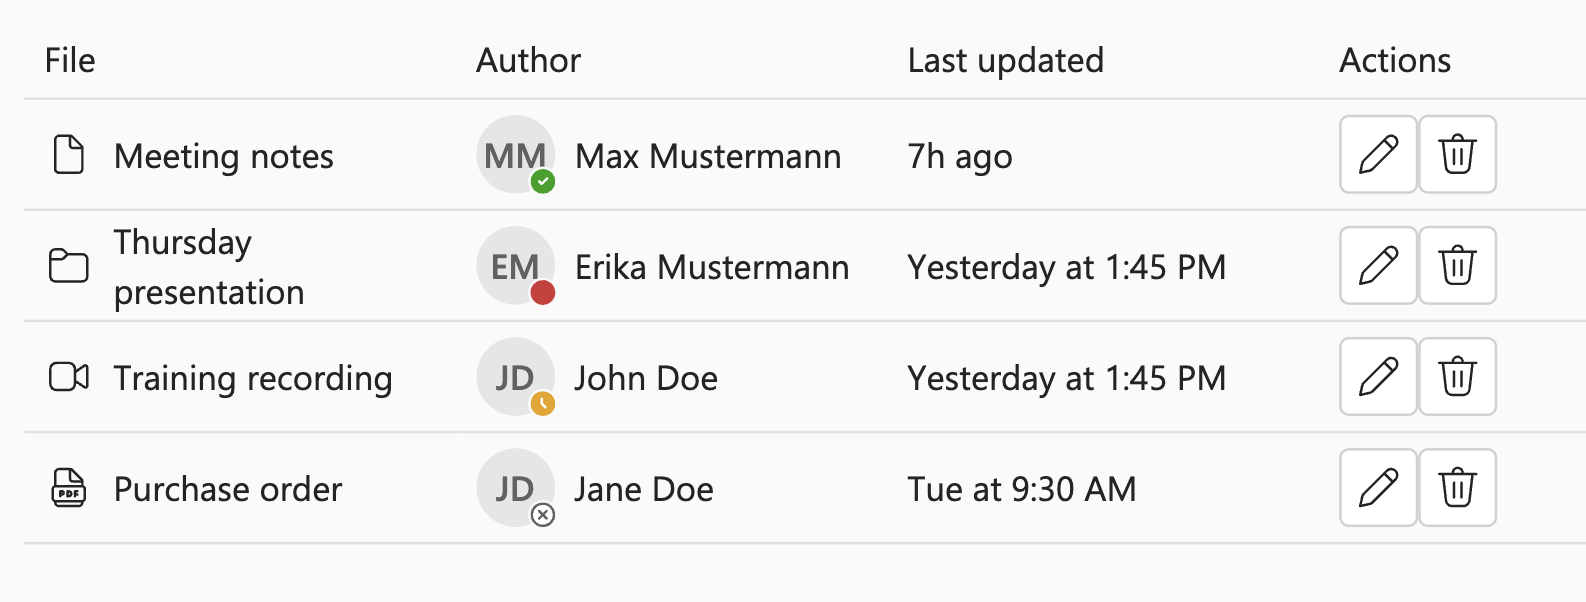Delete the Purchase order file
This screenshot has width=1586, height=602.
click(1457, 488)
